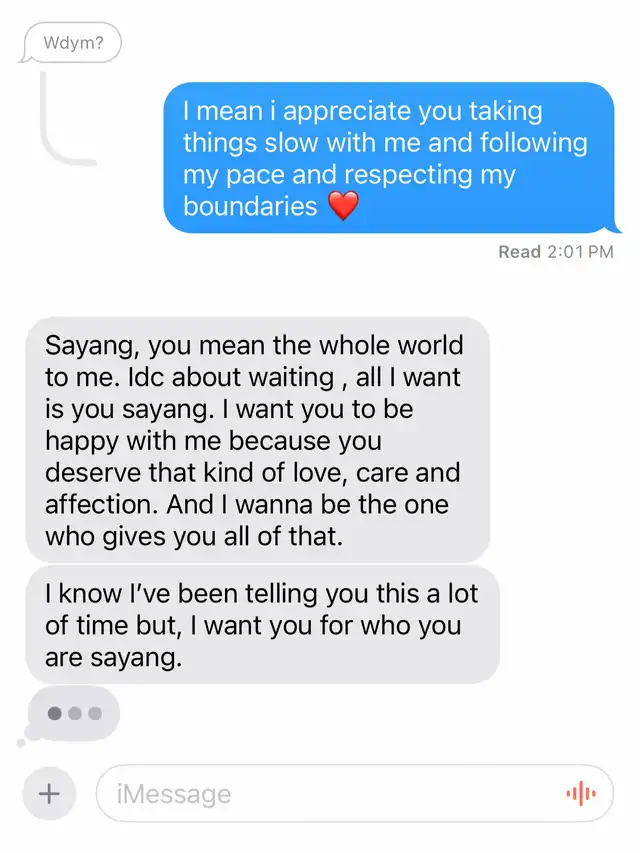The height and width of the screenshot is (853, 640).
Task: Click the words "to me. Idc about waiting"
Action: point(189,377)
